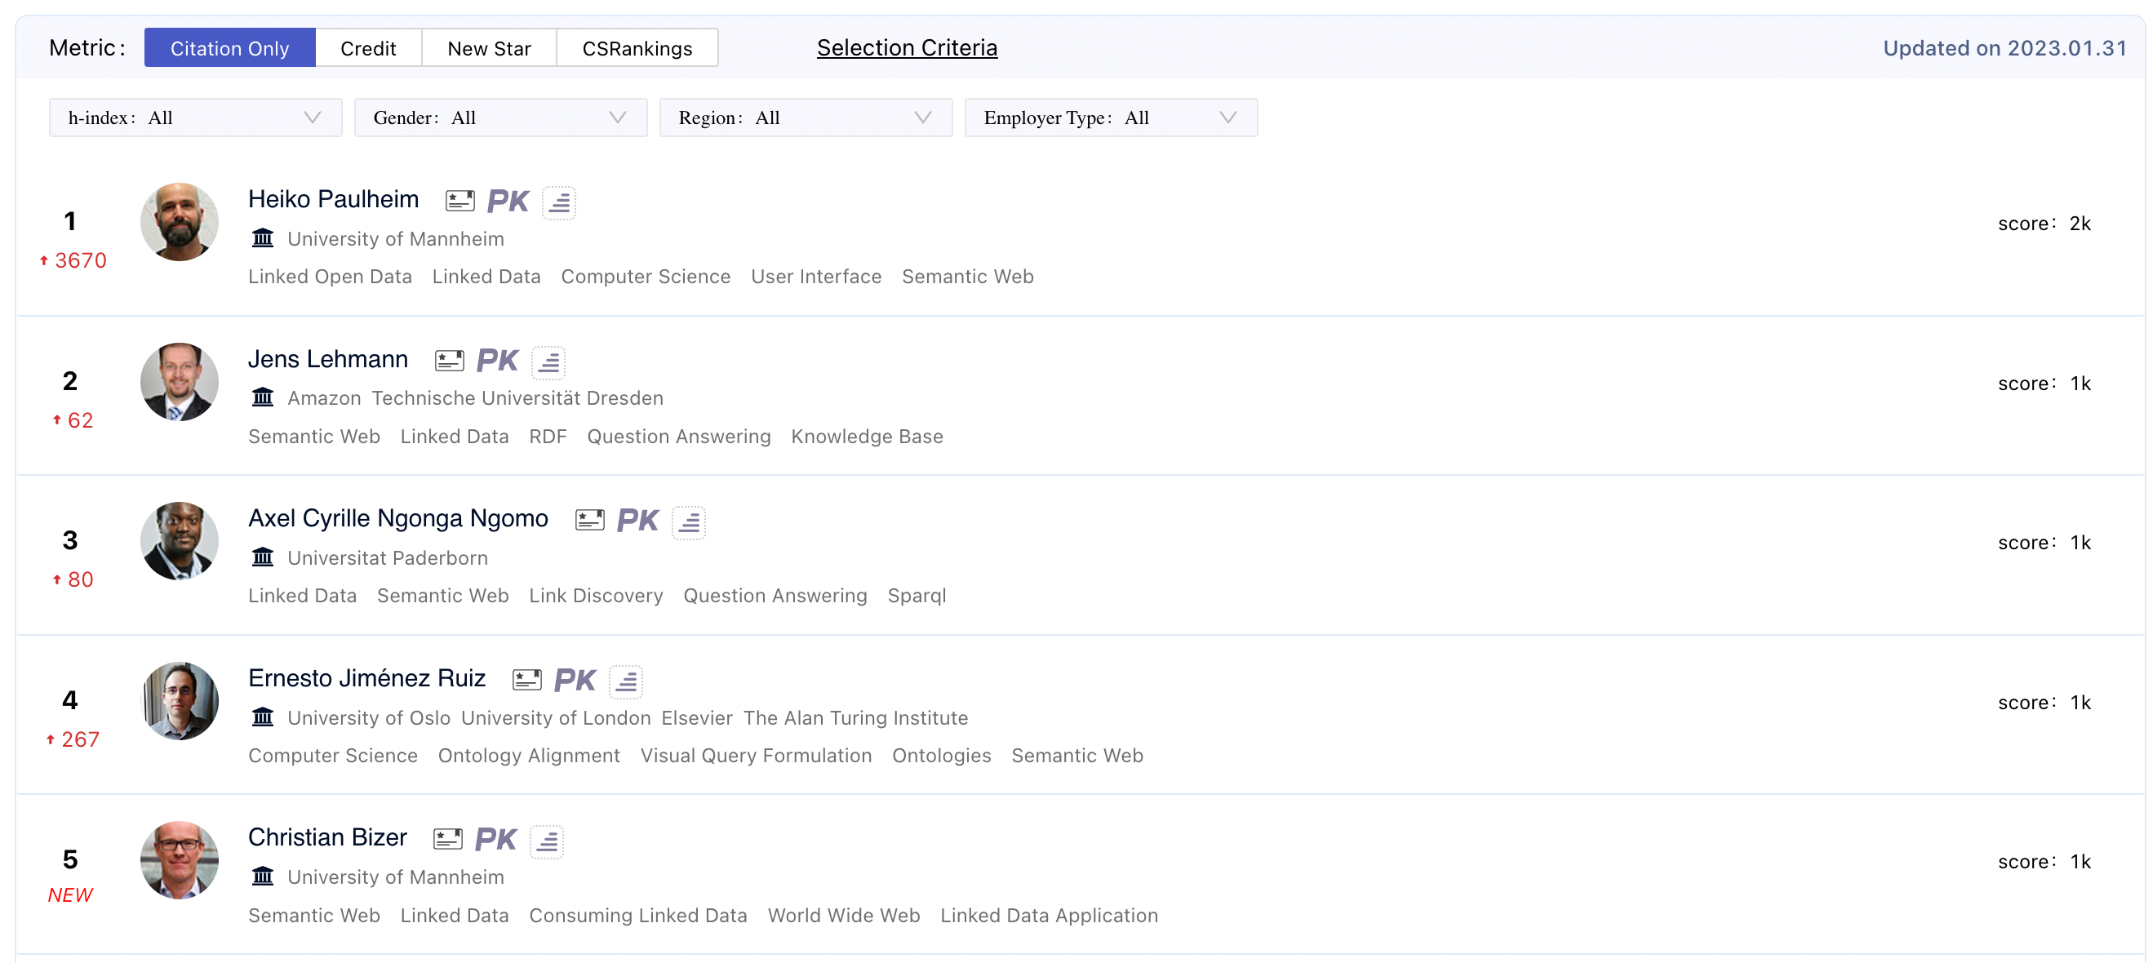The image size is (2153, 963).
Task: Open the Selection Criteria link
Action: [x=907, y=48]
